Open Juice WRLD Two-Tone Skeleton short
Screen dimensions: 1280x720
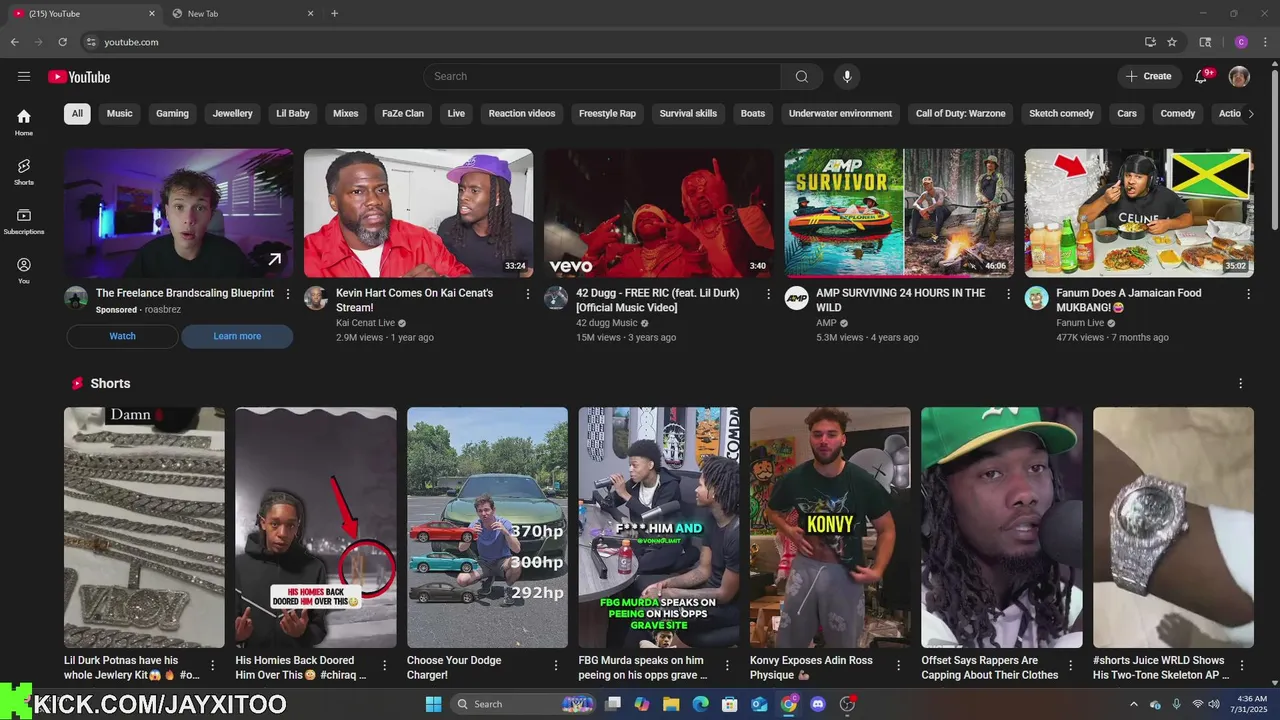pyautogui.click(x=1173, y=527)
